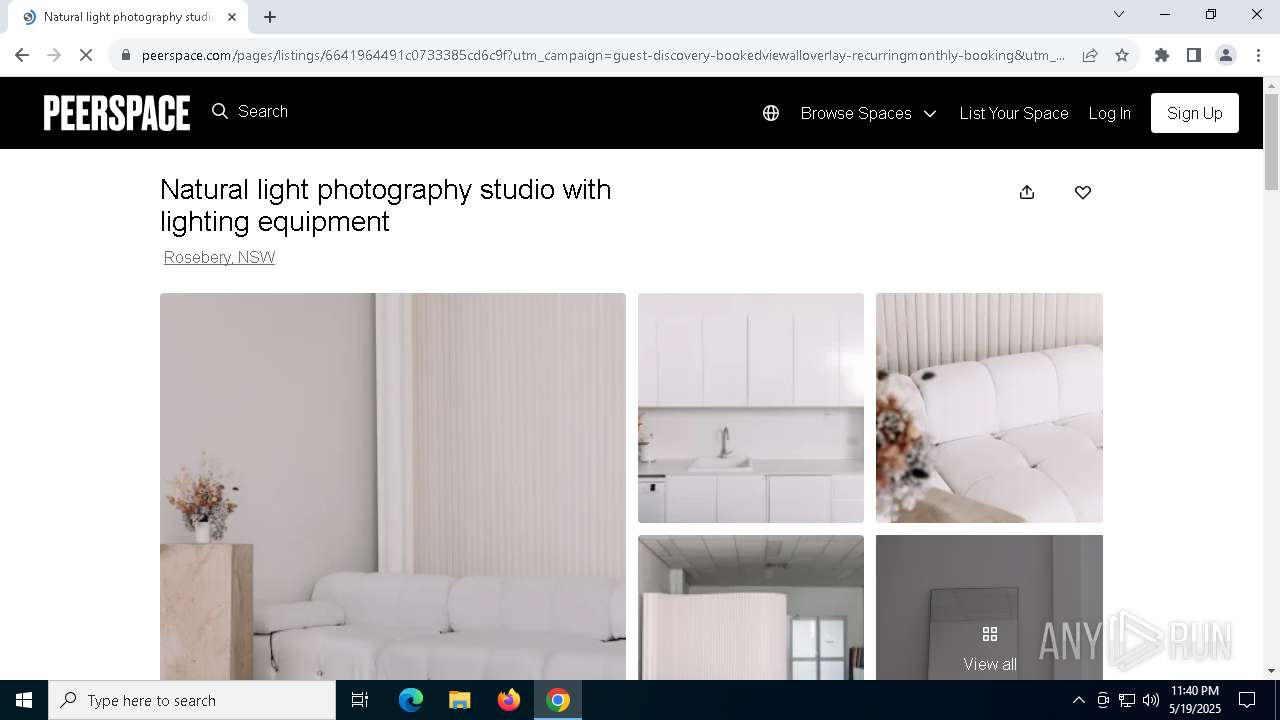Stop loading the page
The height and width of the screenshot is (720, 1280).
(x=86, y=55)
